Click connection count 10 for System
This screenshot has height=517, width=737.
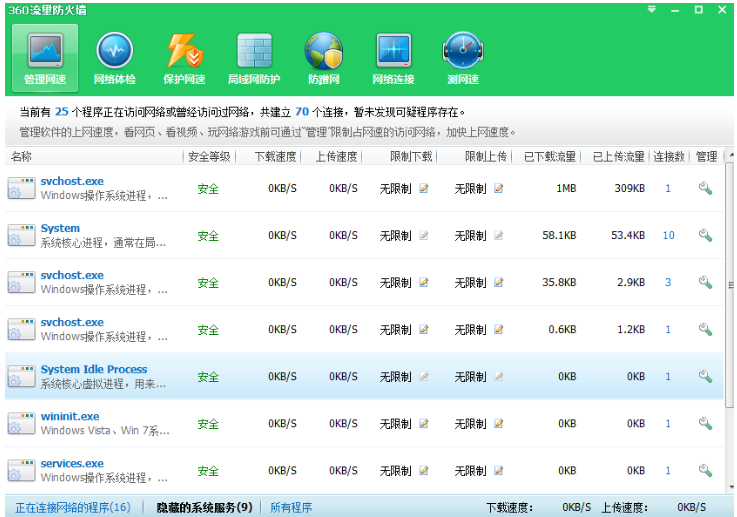[668, 235]
